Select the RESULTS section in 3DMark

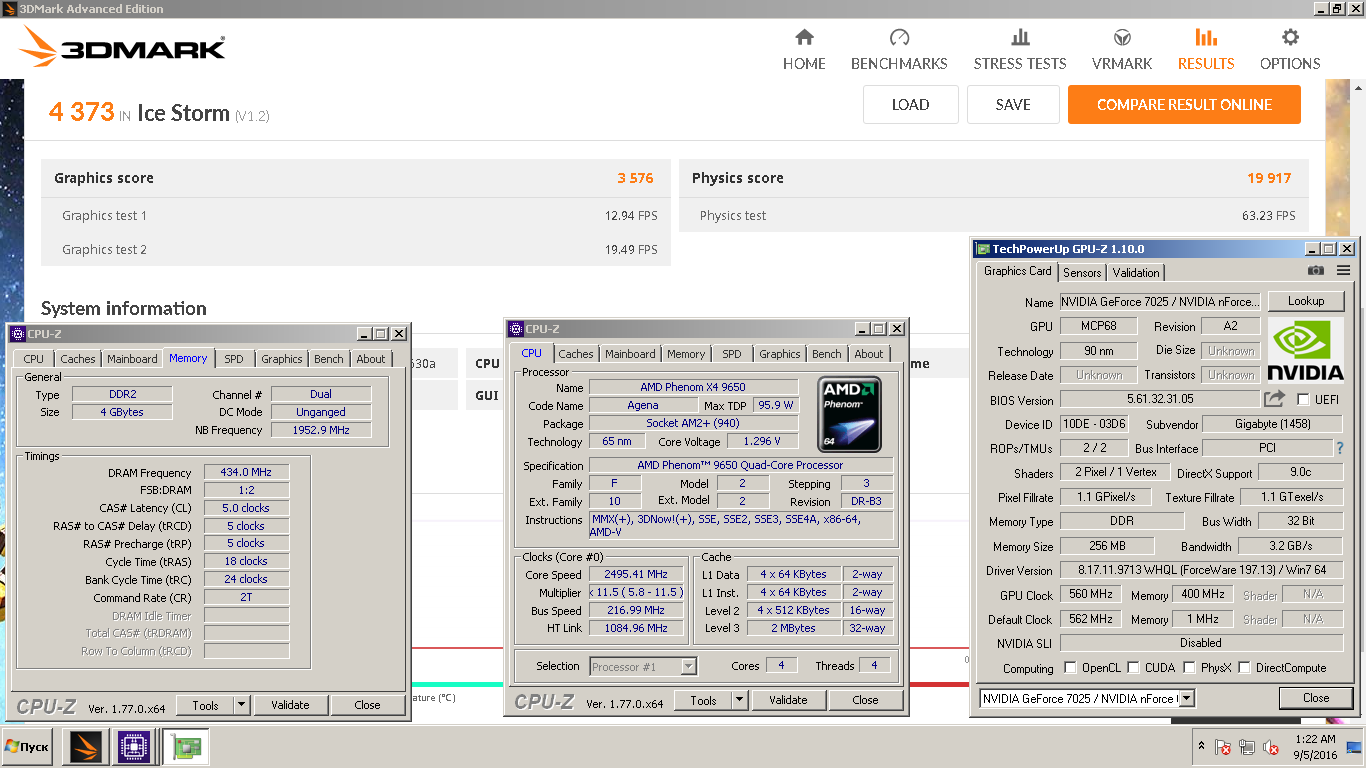point(1206,50)
